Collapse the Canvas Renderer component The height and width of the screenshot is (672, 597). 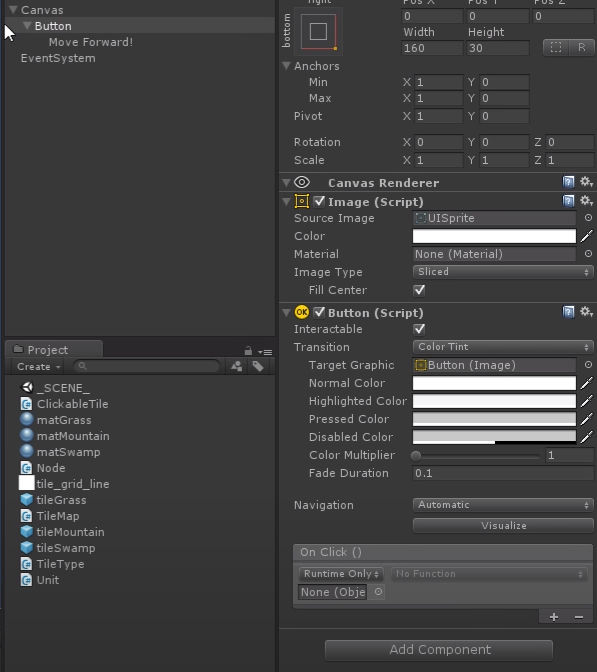[286, 183]
